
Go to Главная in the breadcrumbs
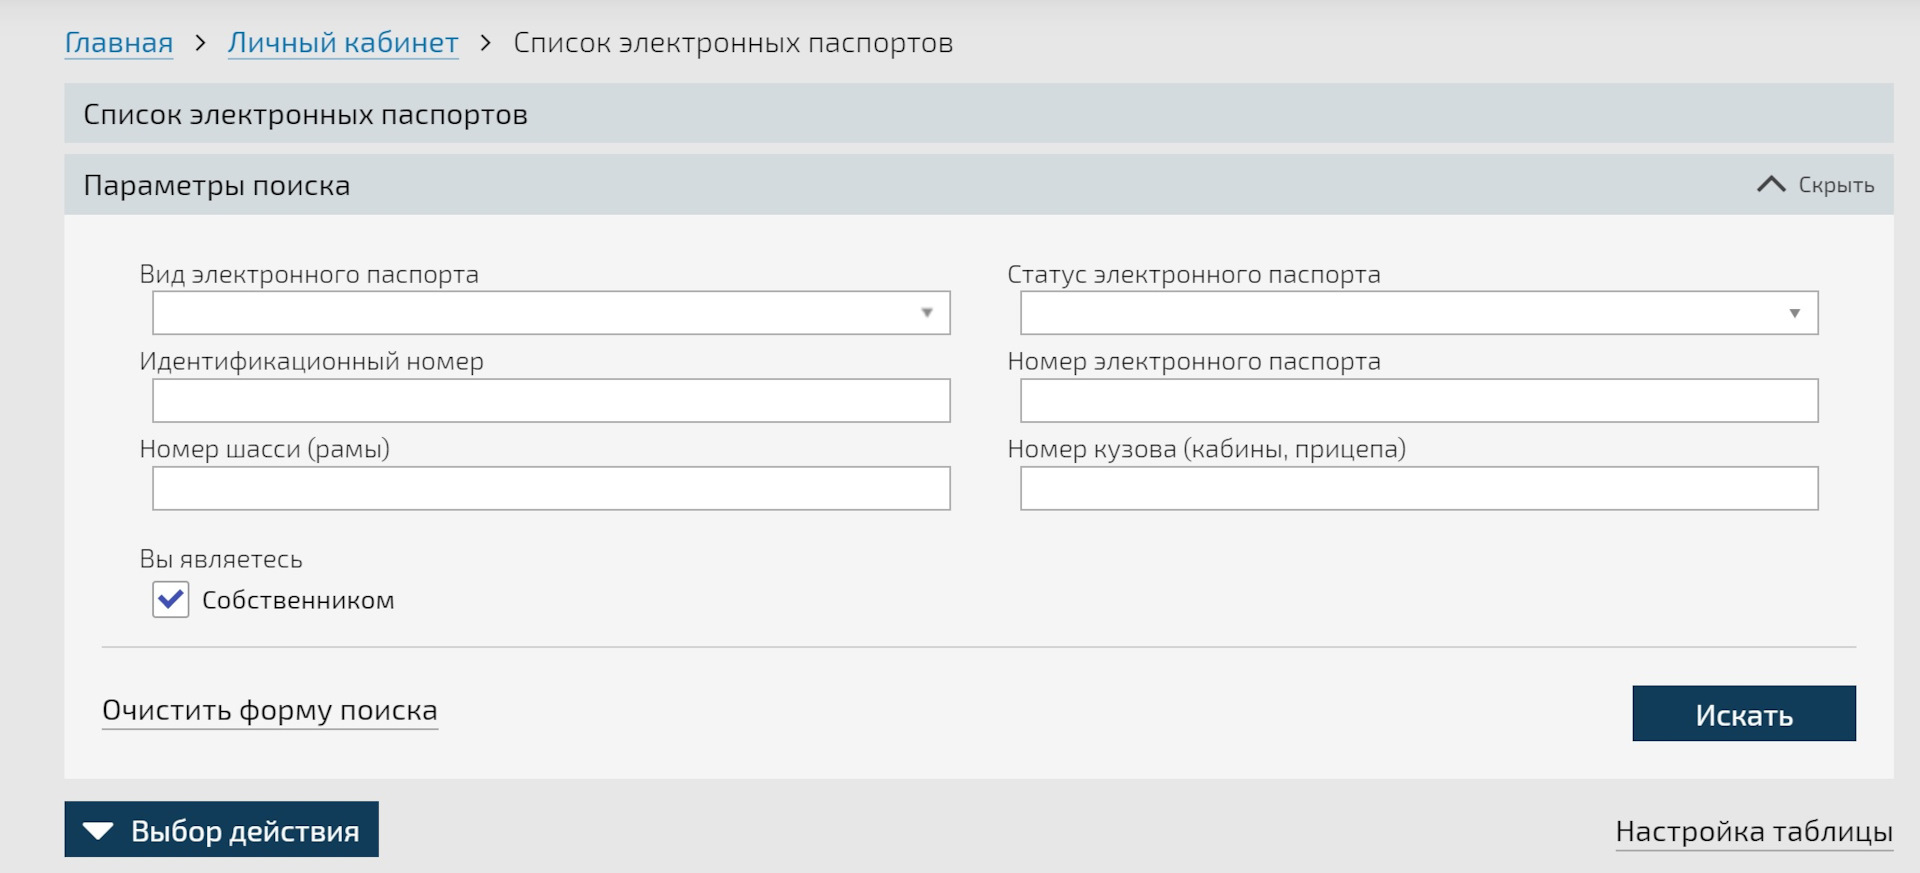click(x=119, y=43)
